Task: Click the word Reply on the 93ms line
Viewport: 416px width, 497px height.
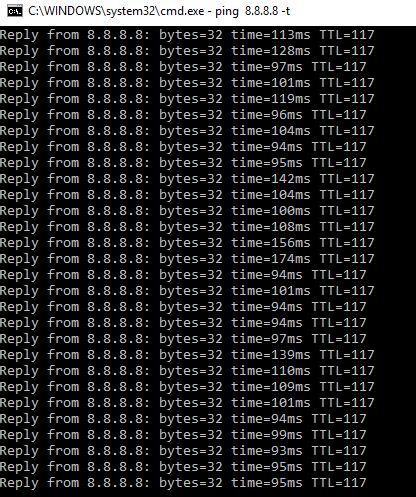Action: tap(19, 451)
